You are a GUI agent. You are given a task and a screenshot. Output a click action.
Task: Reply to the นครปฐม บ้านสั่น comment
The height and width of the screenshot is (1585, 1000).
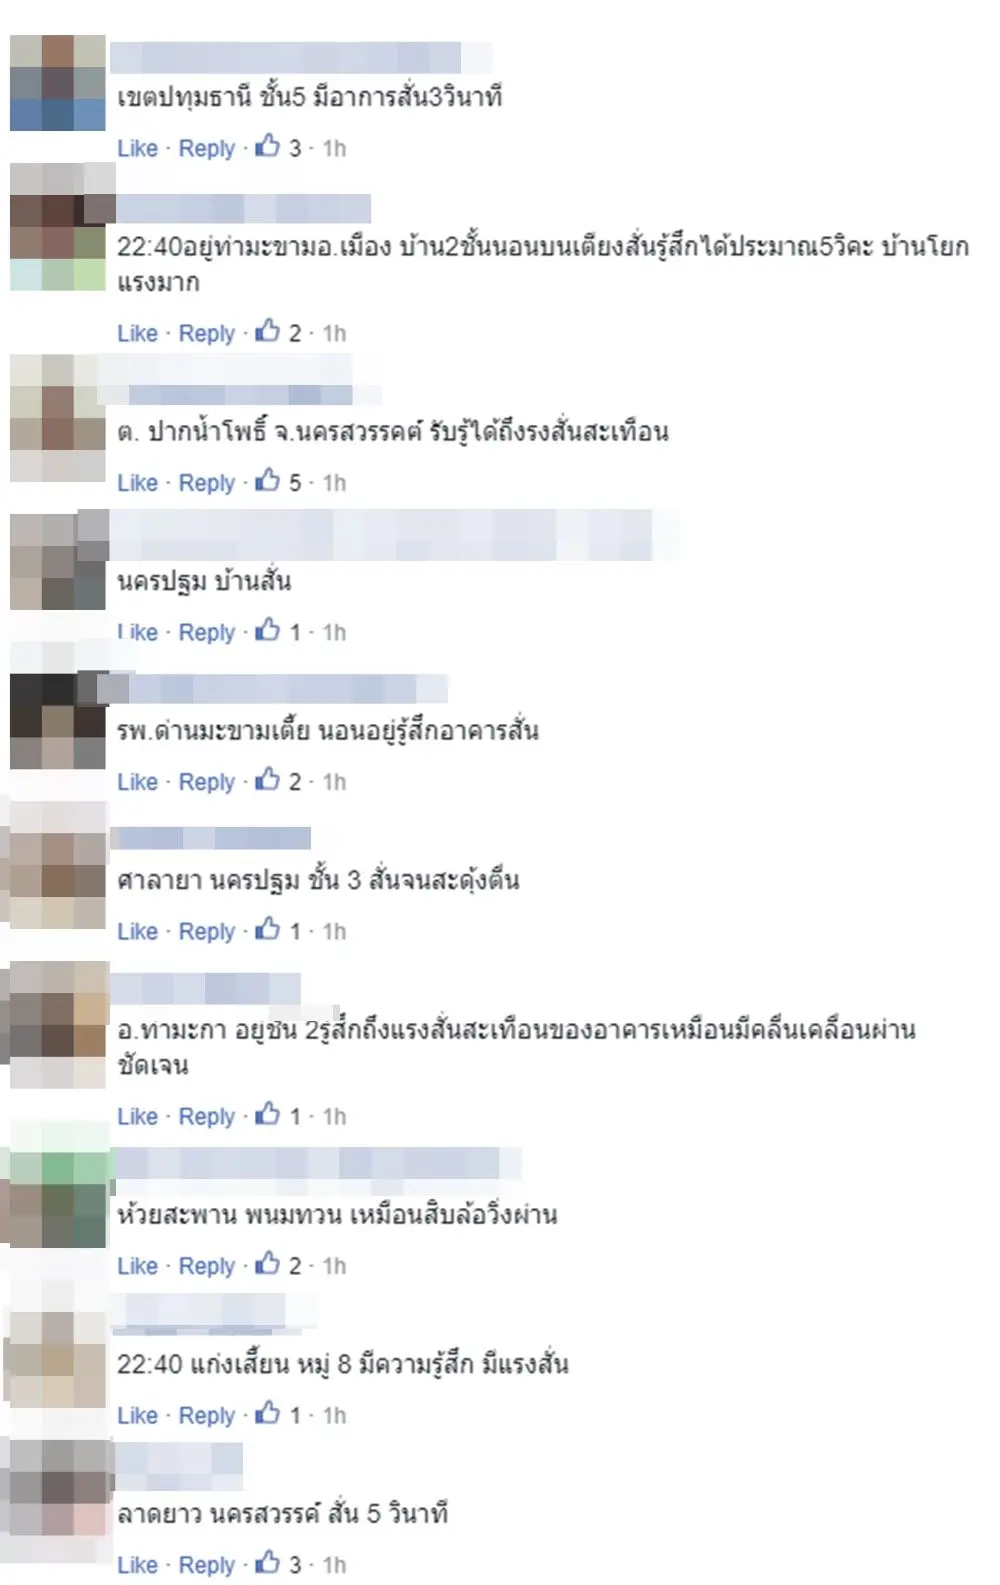[206, 632]
